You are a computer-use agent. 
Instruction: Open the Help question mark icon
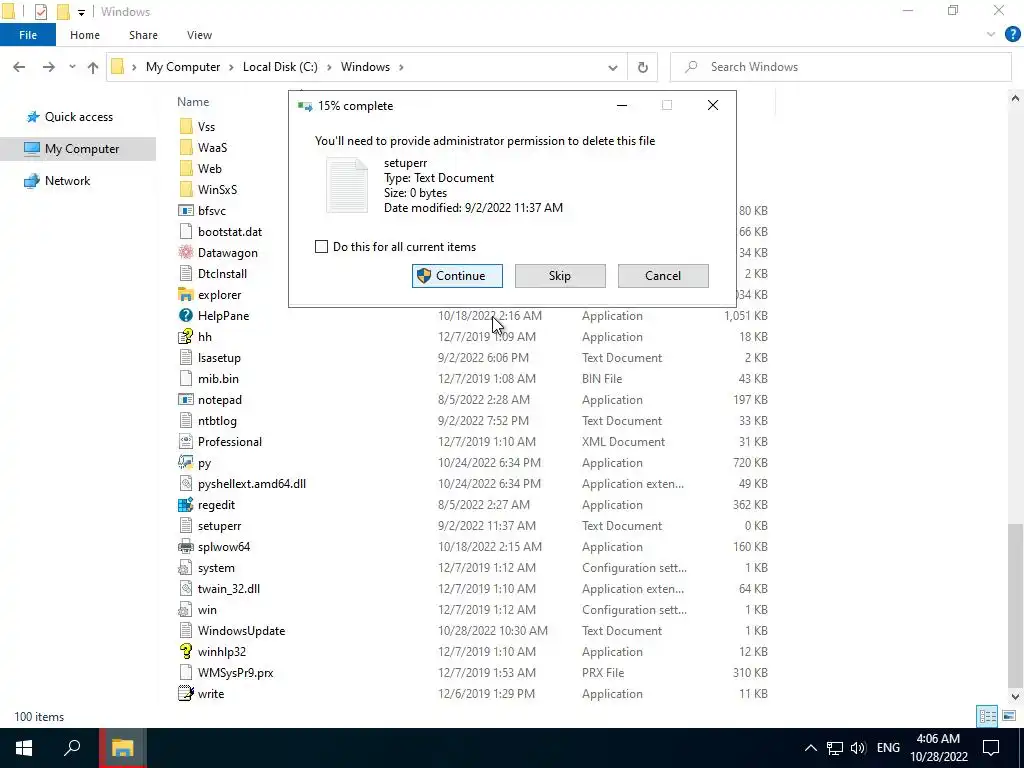click(x=1012, y=35)
